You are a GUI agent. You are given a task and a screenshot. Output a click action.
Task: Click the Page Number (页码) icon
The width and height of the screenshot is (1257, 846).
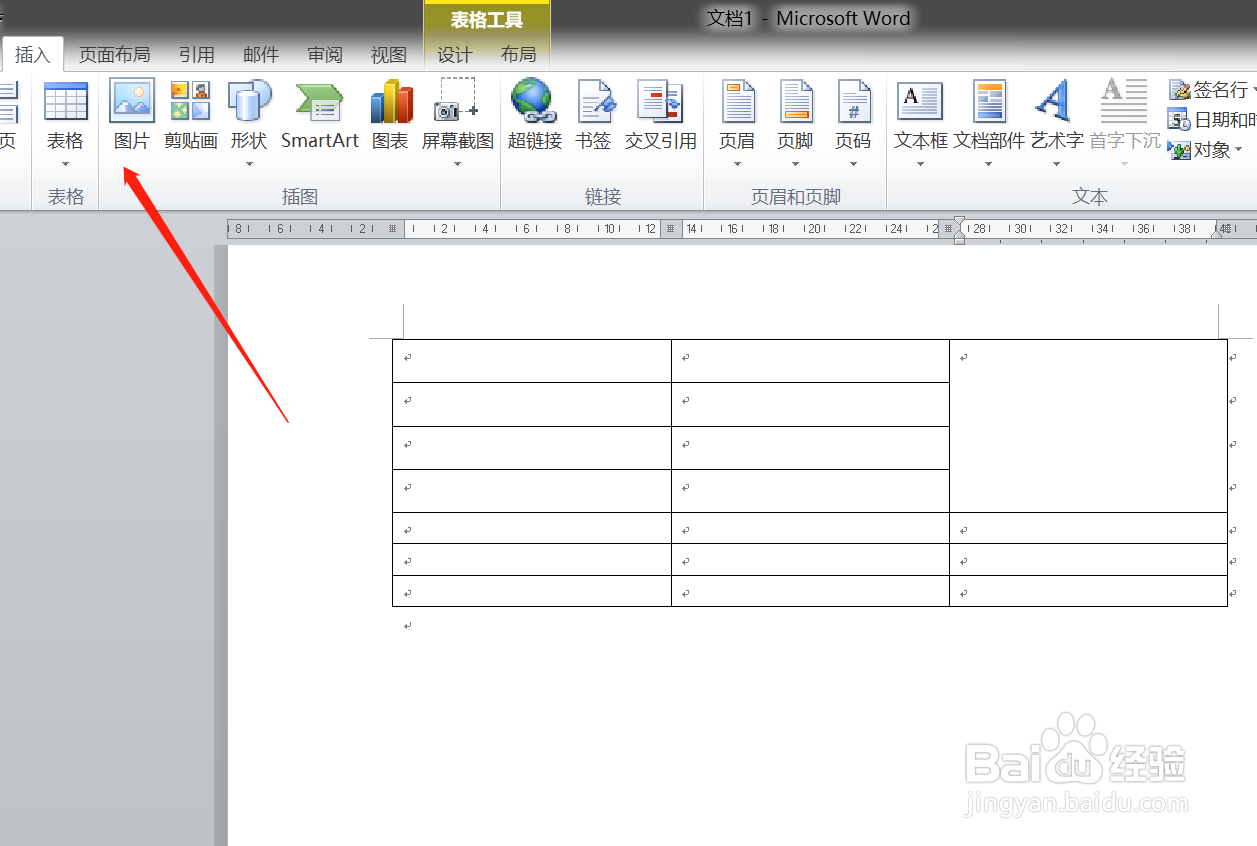(853, 102)
